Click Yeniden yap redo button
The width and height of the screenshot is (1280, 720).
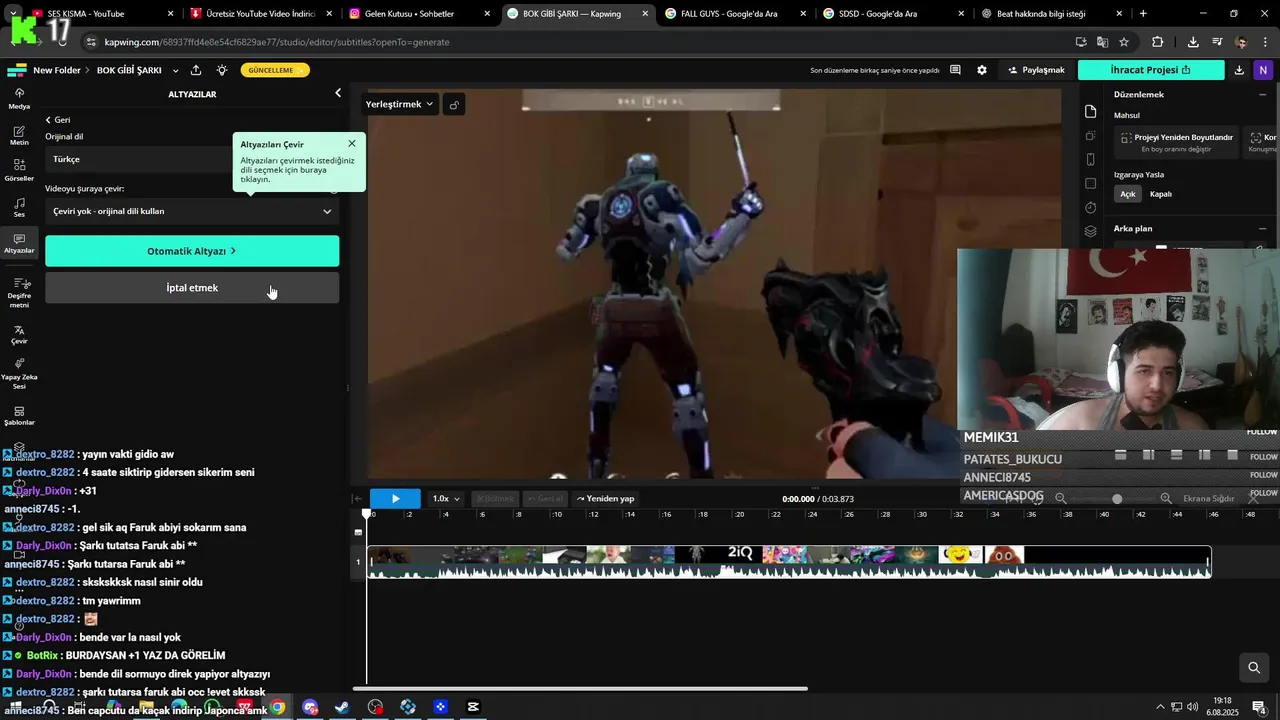tap(605, 499)
